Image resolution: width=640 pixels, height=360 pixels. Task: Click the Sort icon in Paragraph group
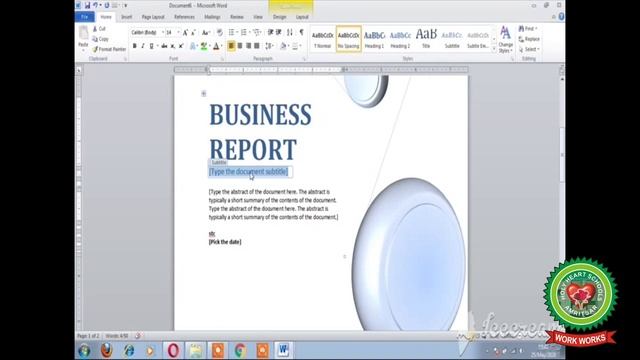tap(290, 32)
